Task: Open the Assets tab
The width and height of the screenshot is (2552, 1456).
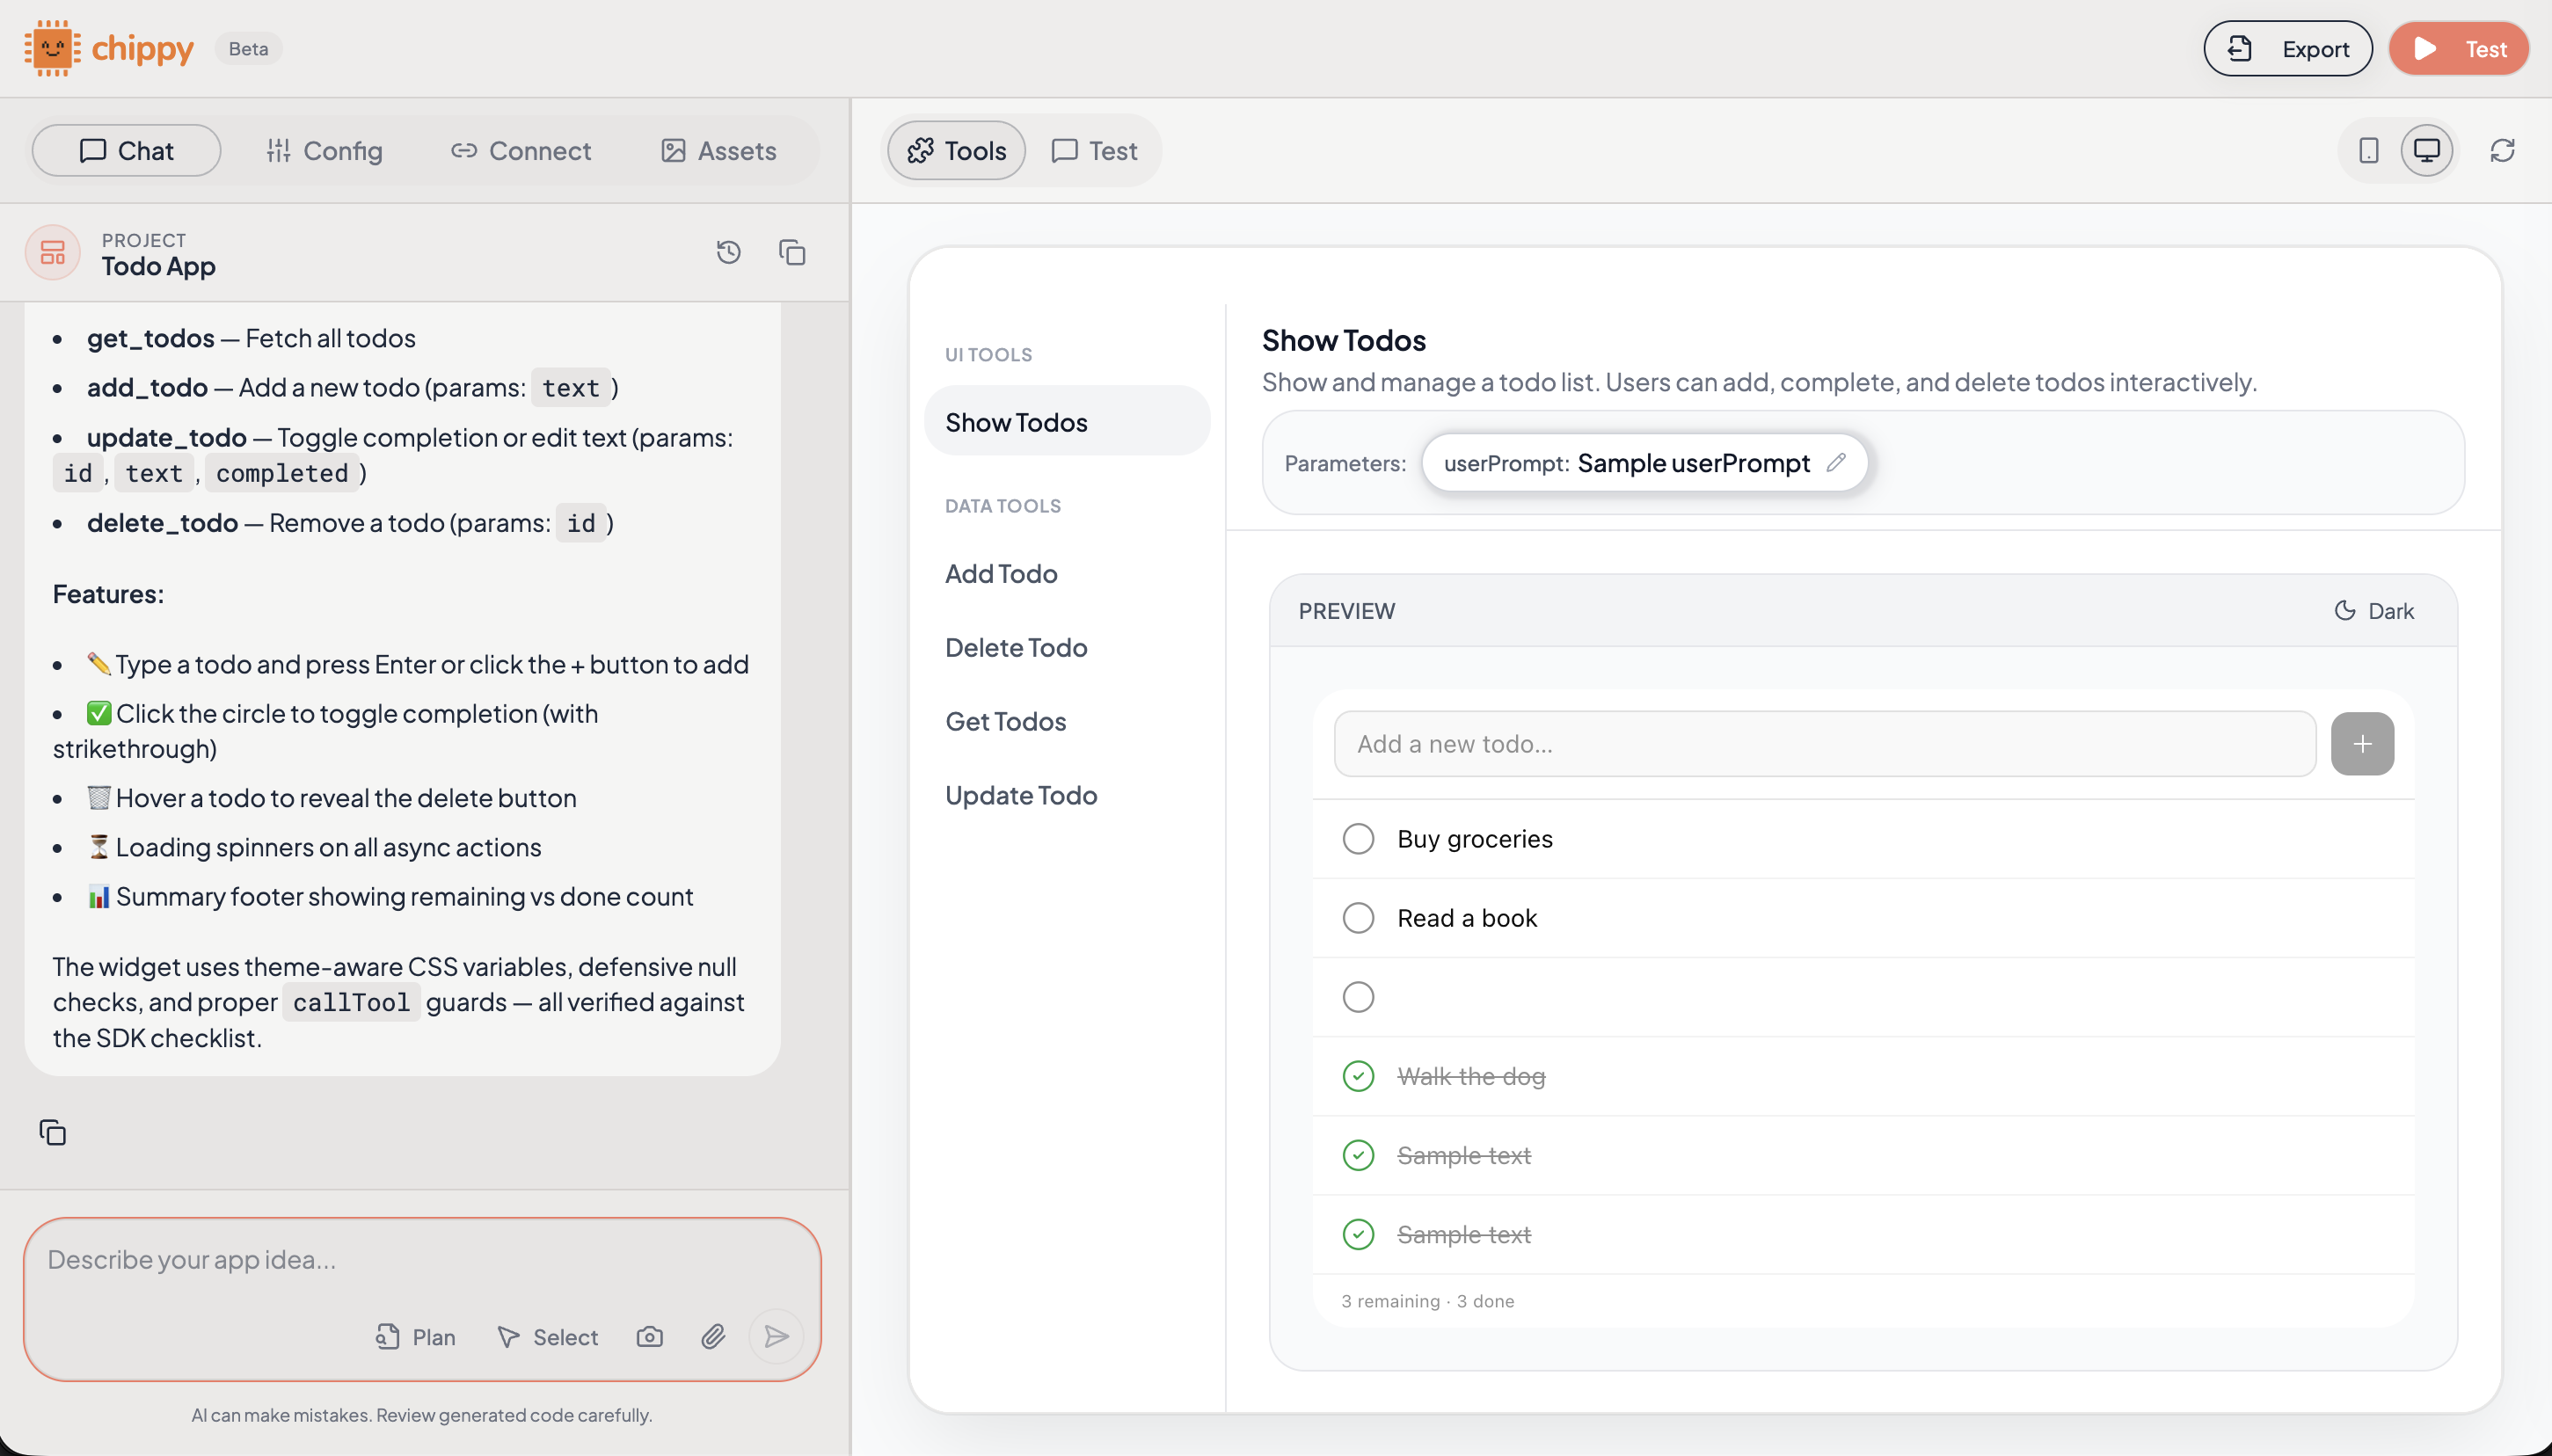Action: pyautogui.click(x=718, y=150)
